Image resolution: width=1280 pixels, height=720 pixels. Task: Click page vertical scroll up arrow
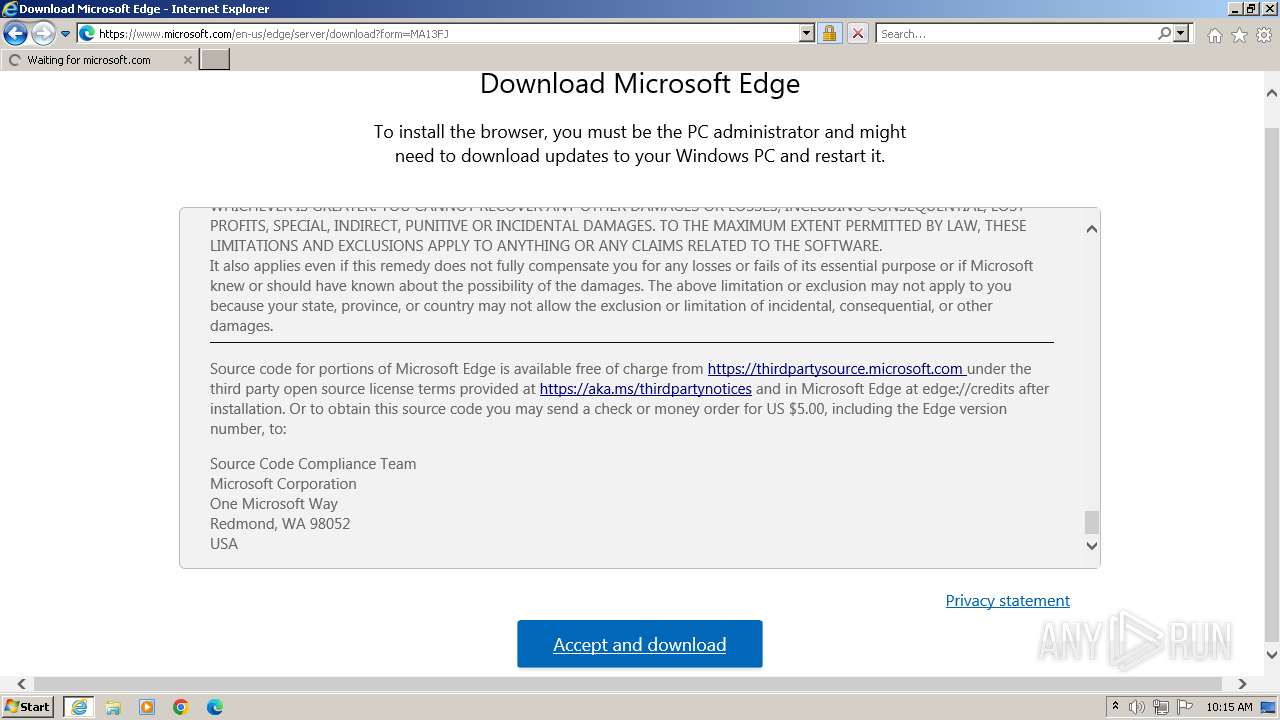click(x=1272, y=94)
